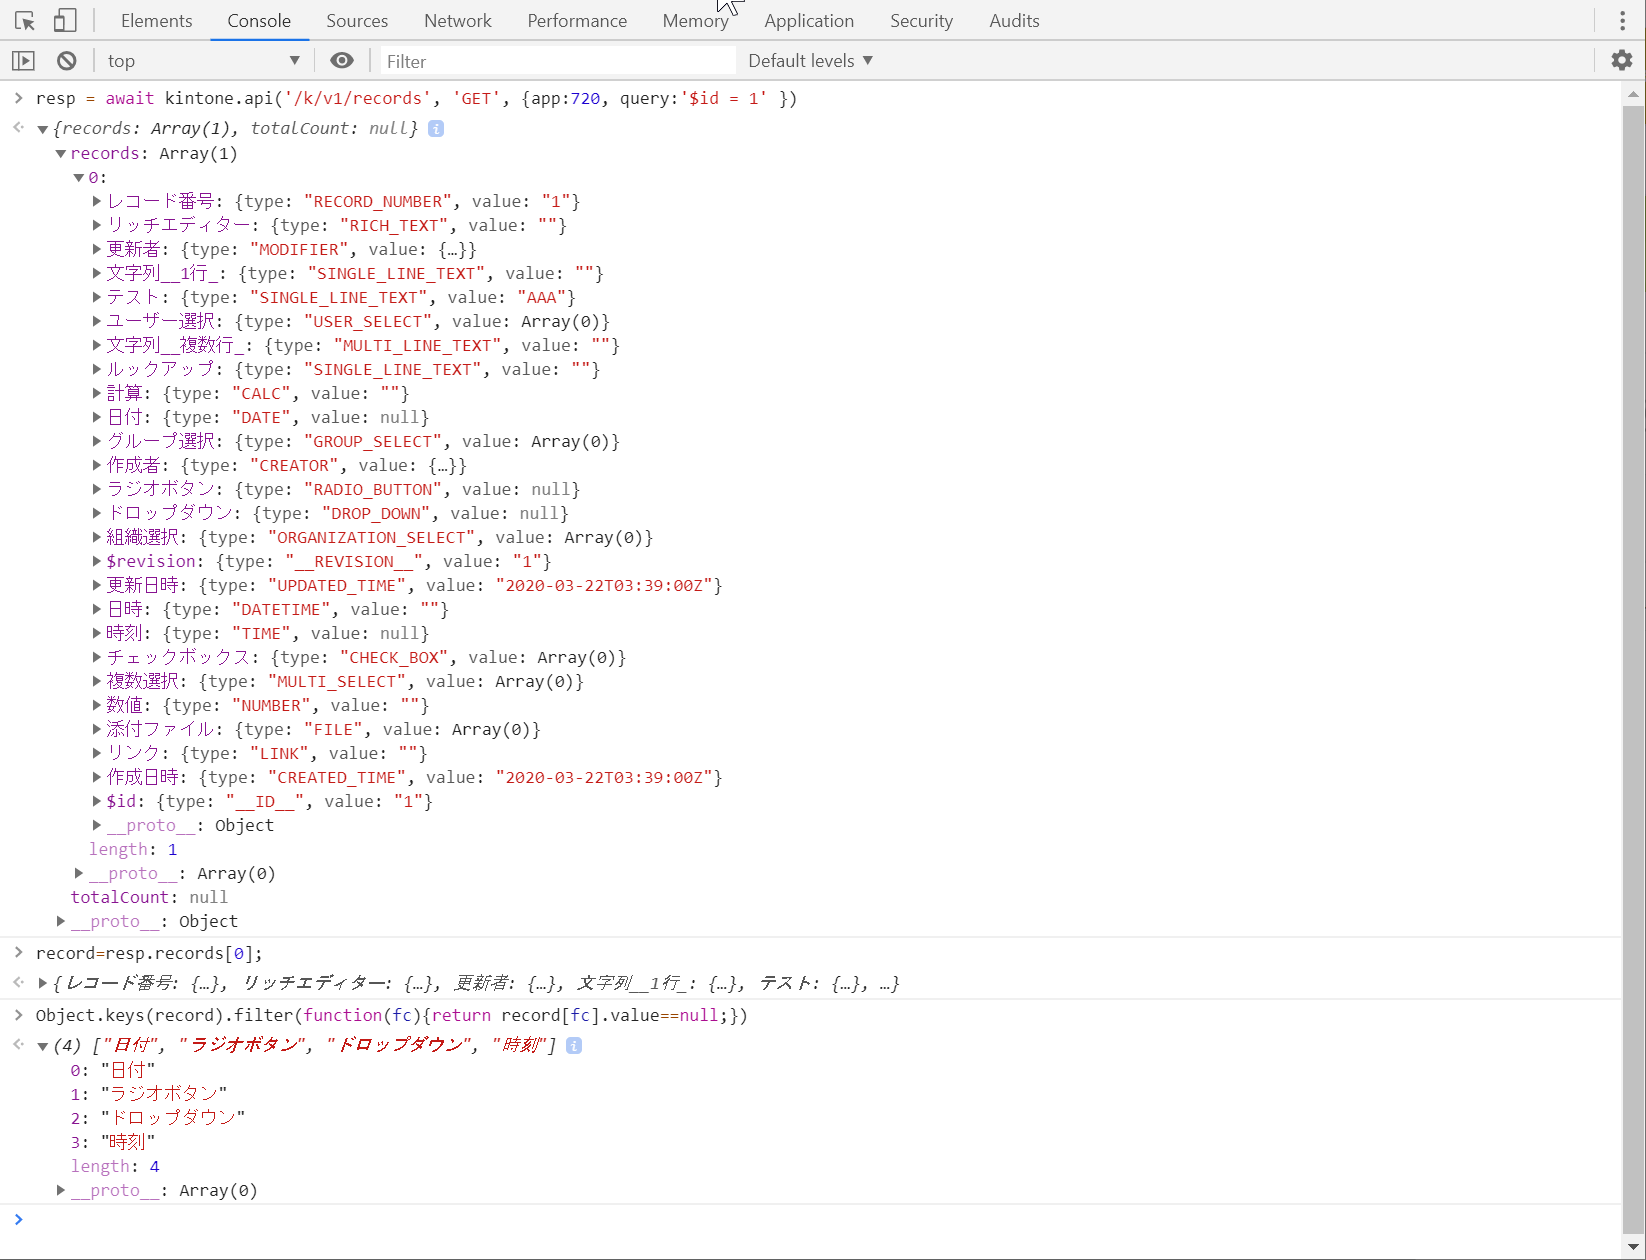Expand the 計算 CALC entry

pos(97,393)
